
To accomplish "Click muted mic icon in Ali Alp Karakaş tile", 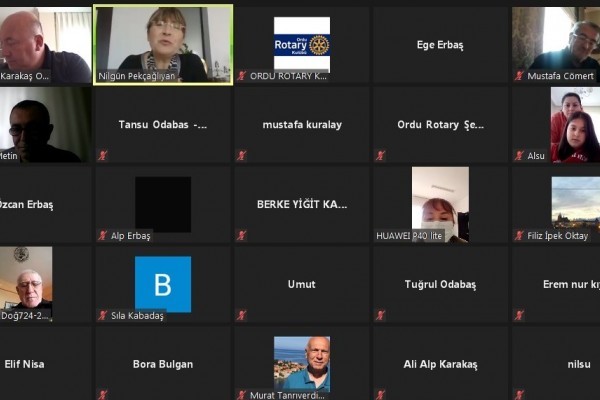I will pyautogui.click(x=380, y=395).
